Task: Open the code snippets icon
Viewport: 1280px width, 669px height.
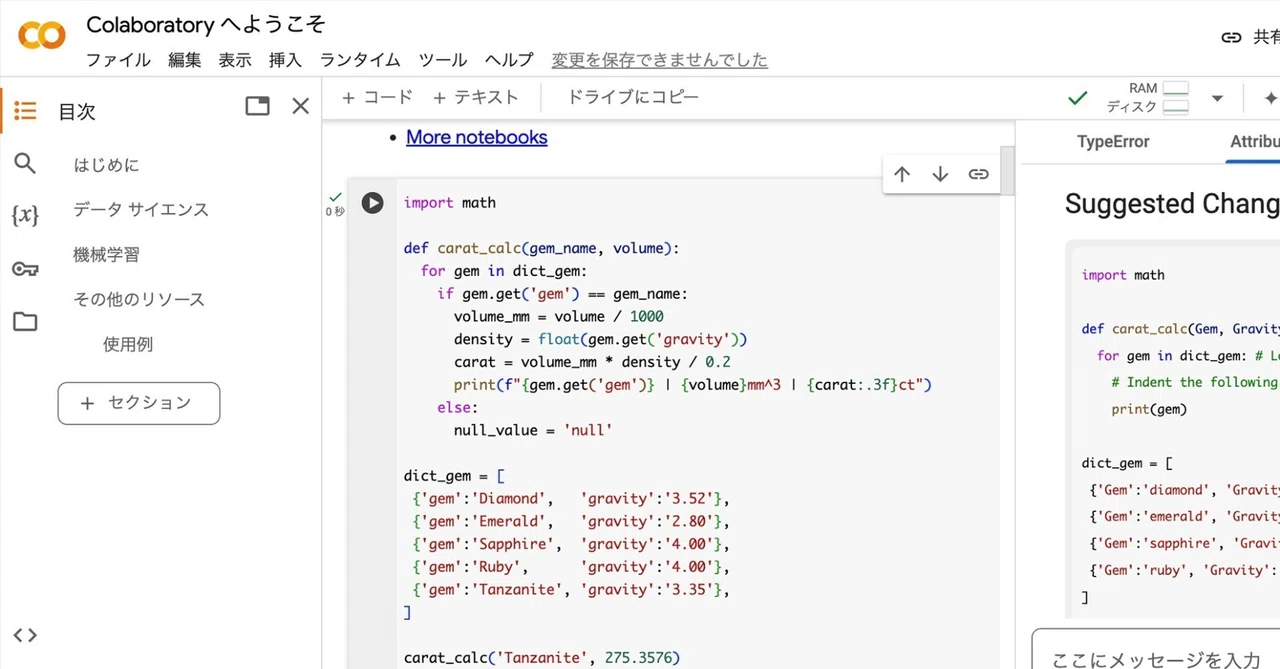Action: 25,635
